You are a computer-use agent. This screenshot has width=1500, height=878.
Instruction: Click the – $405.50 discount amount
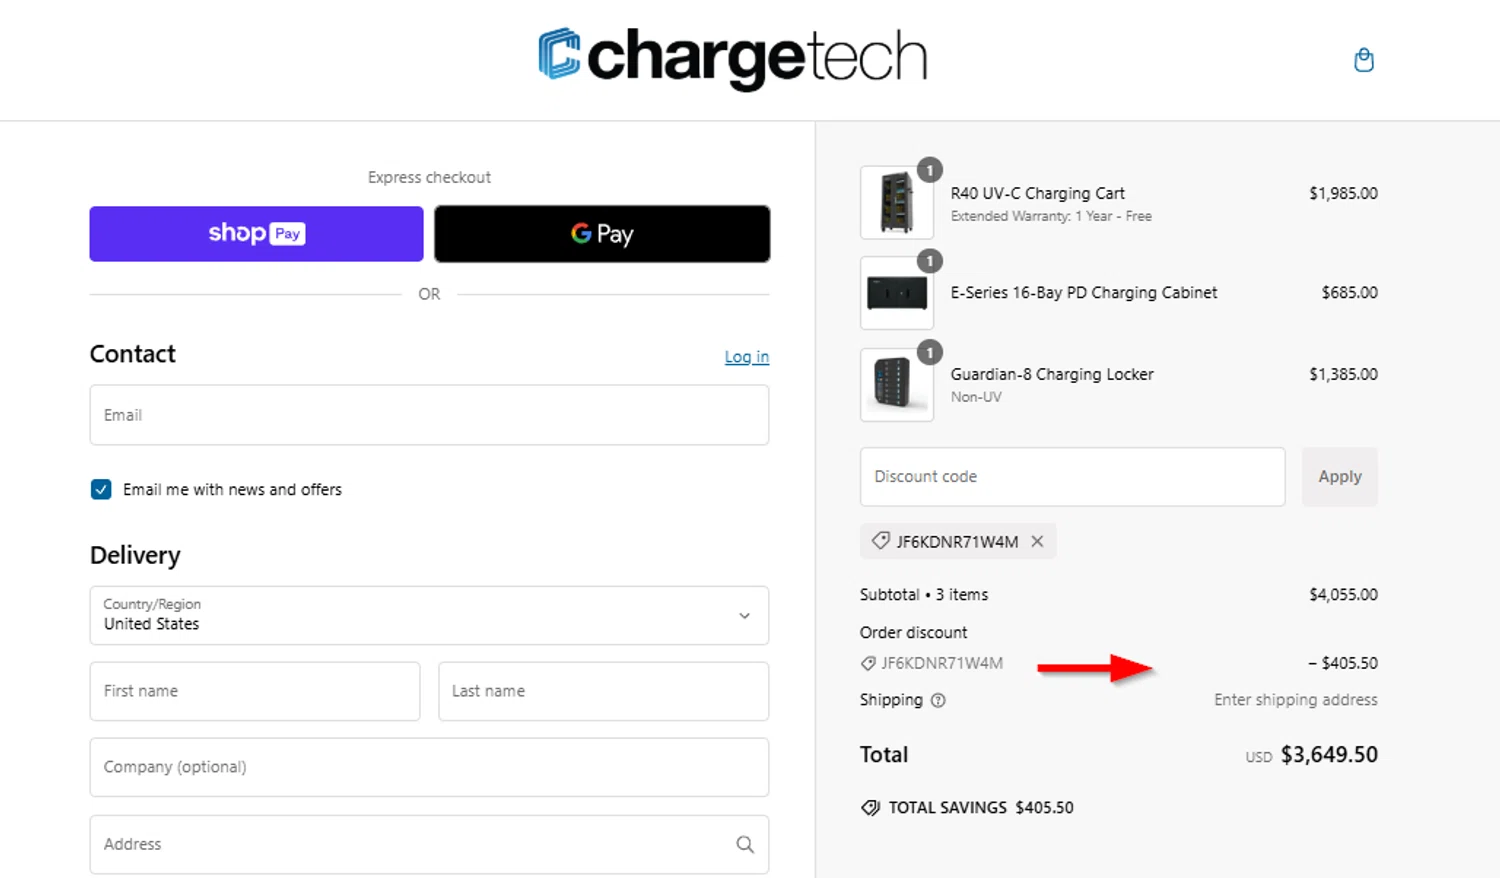[1343, 663]
